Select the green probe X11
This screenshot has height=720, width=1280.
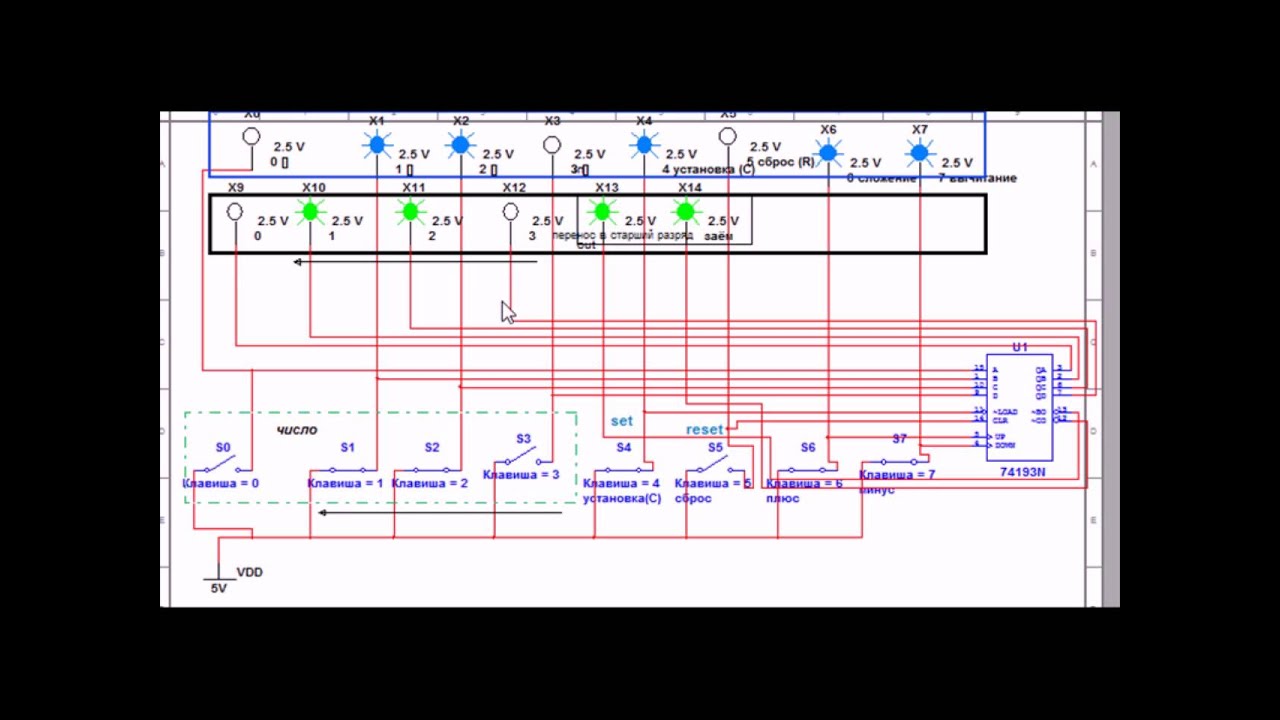click(x=410, y=211)
